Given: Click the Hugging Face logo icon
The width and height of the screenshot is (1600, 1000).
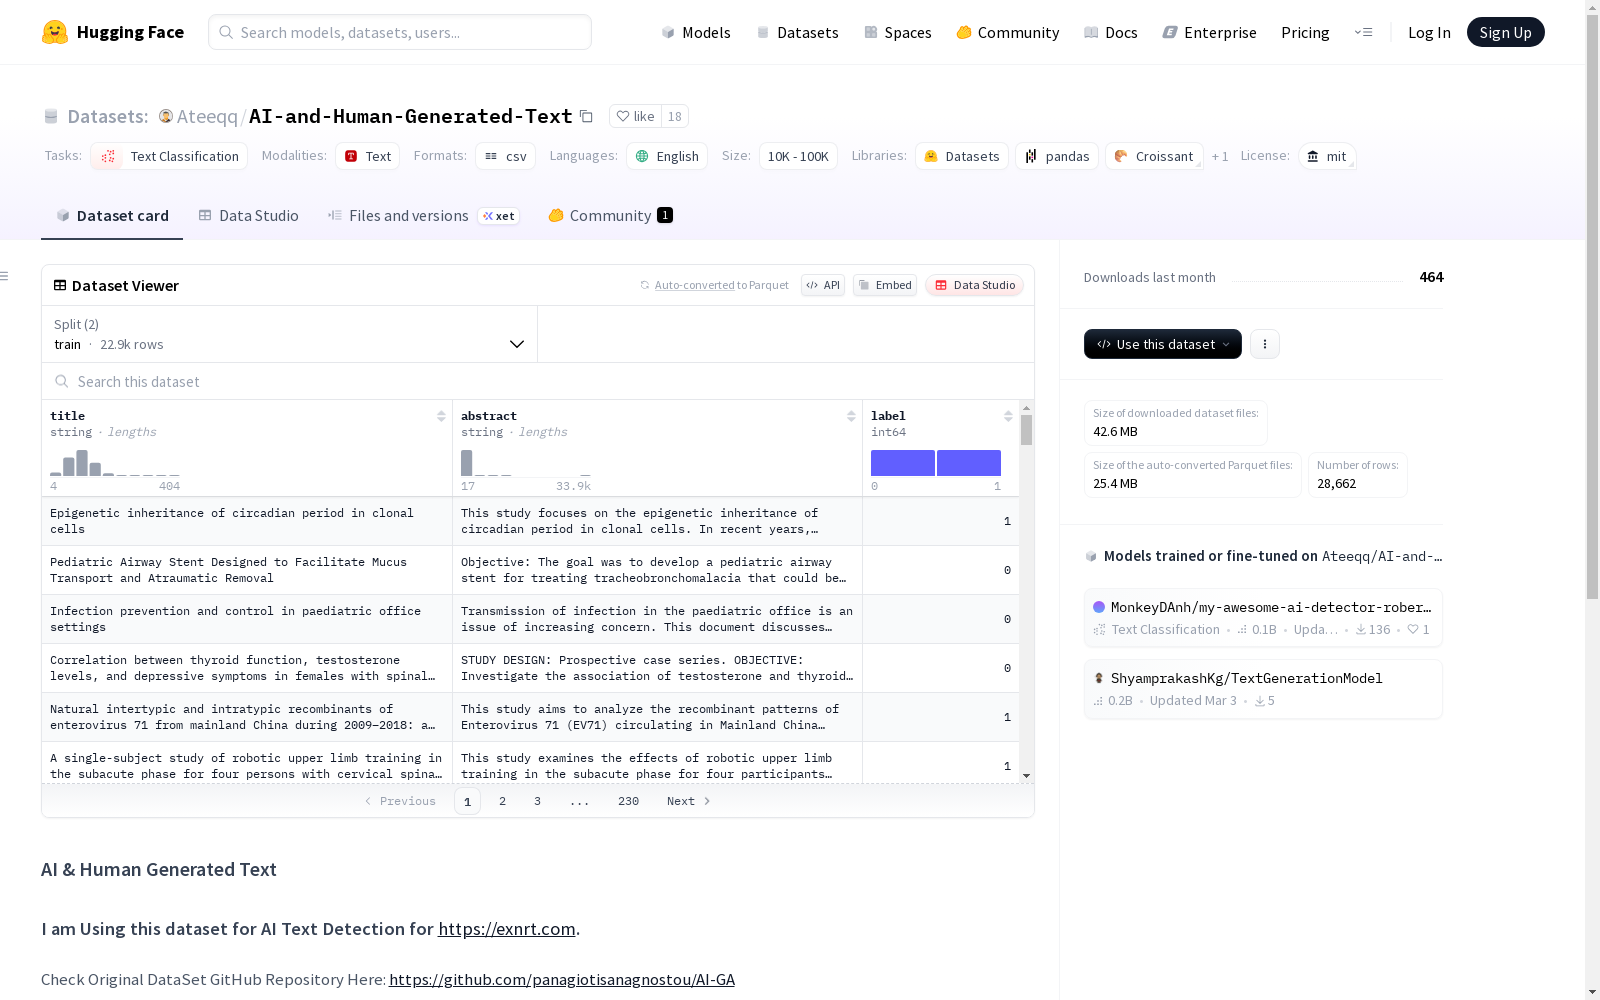Looking at the screenshot, I should [55, 32].
